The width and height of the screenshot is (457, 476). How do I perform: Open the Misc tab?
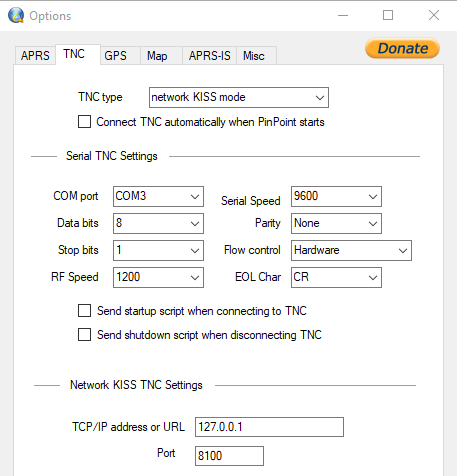click(254, 55)
